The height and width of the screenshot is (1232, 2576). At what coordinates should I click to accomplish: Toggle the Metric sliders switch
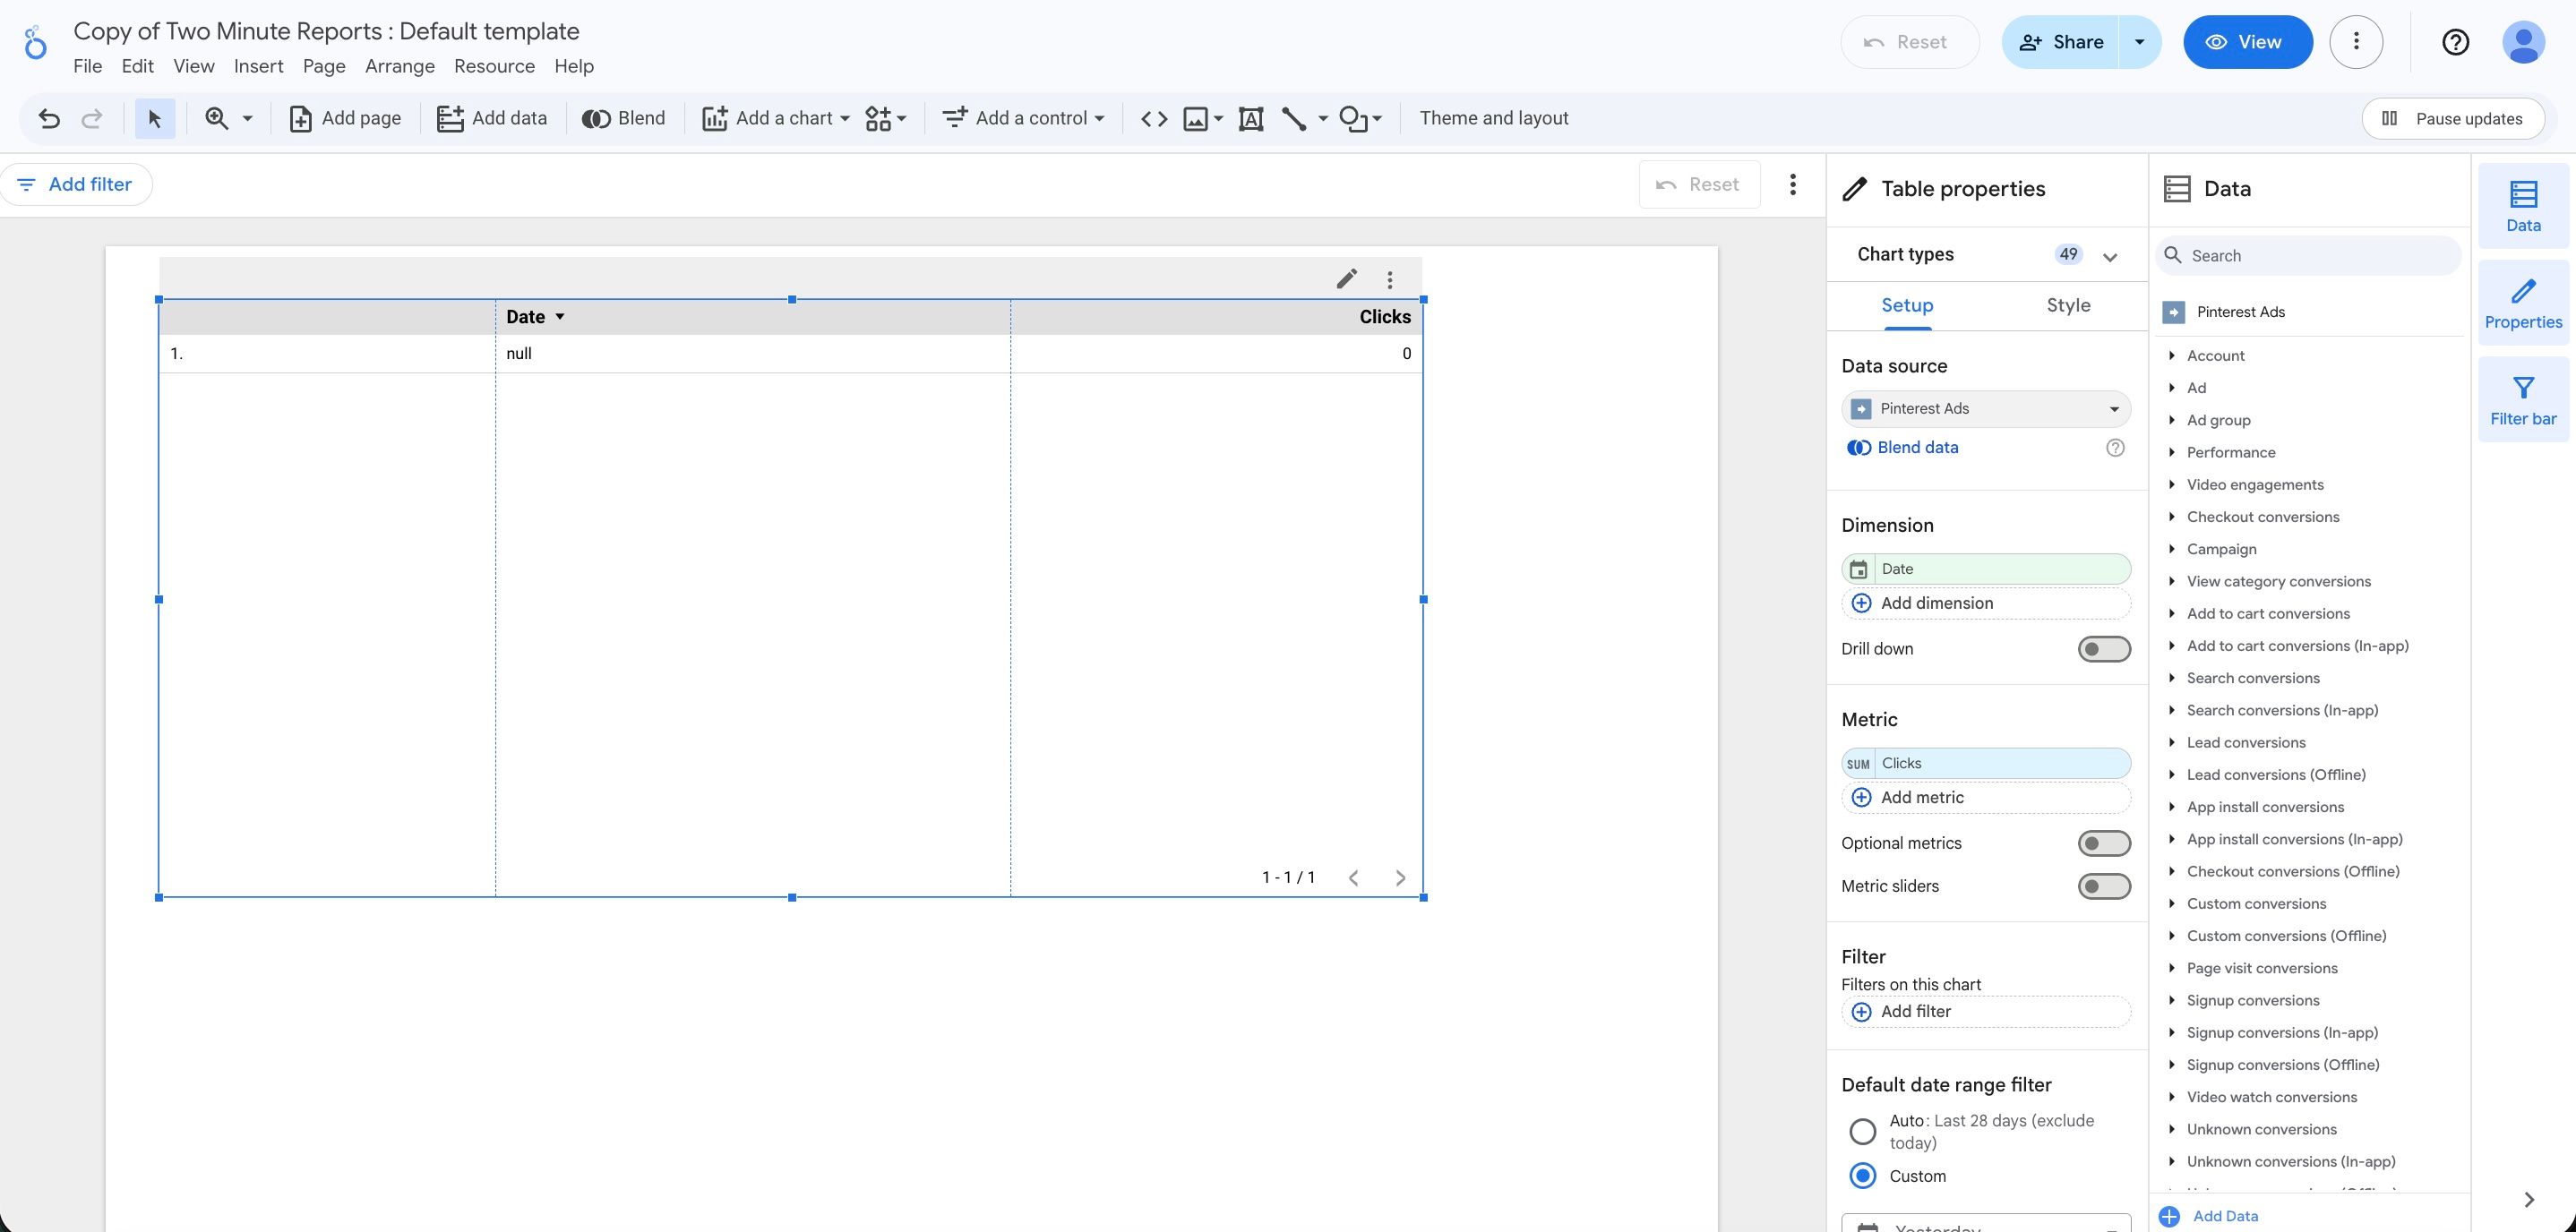[x=2103, y=886]
